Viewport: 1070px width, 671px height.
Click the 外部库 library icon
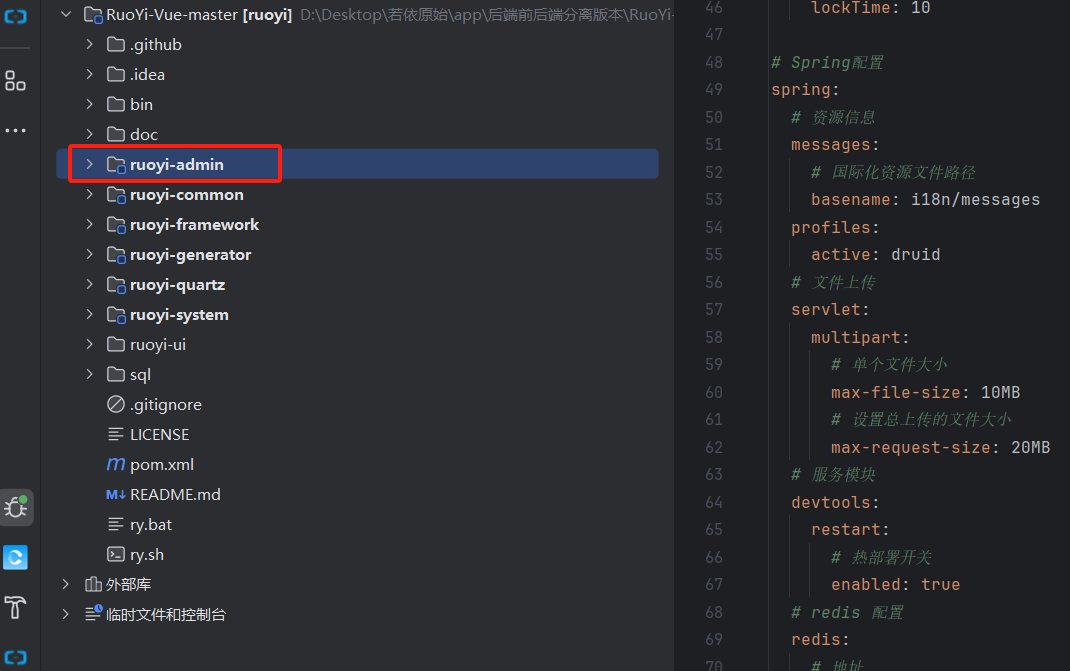click(93, 584)
